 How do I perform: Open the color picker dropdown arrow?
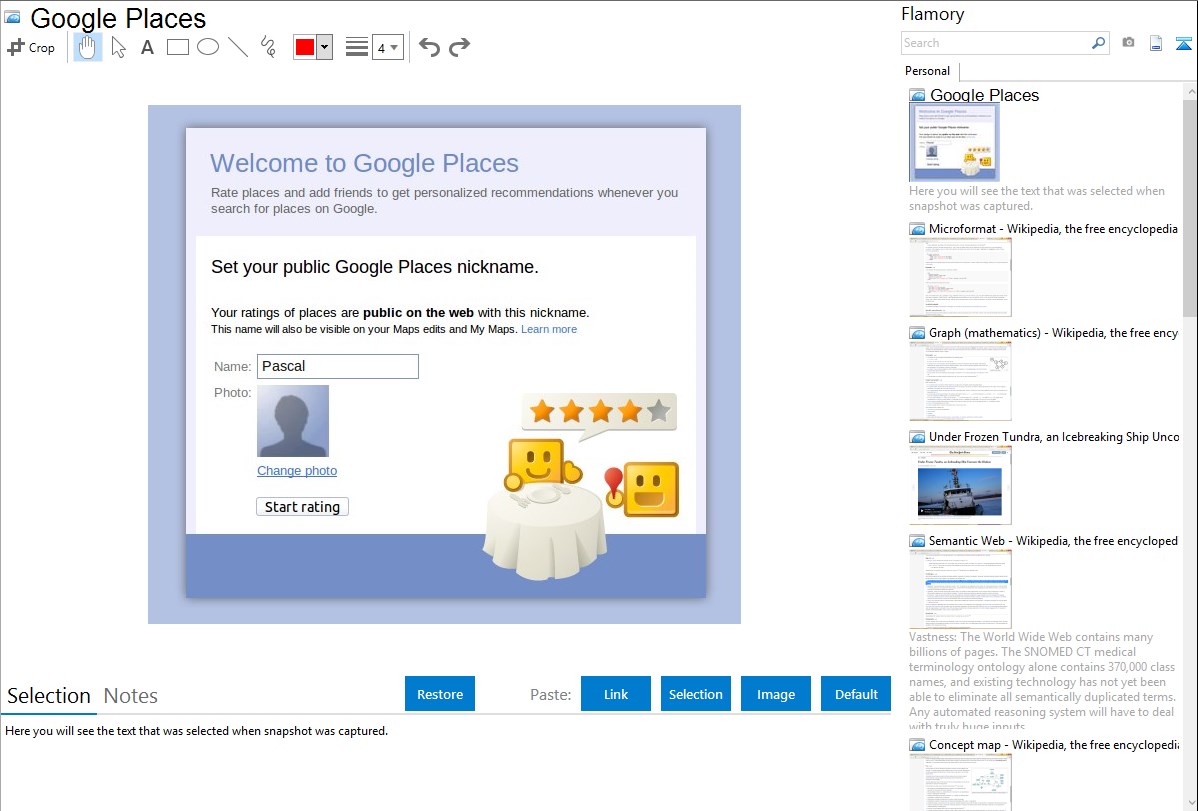[325, 47]
